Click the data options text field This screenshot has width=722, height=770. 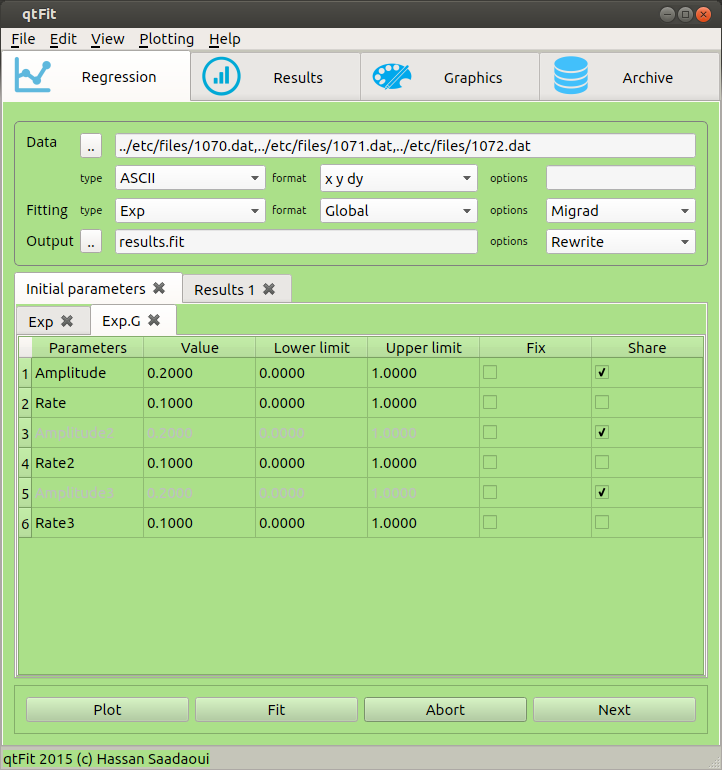coord(620,178)
